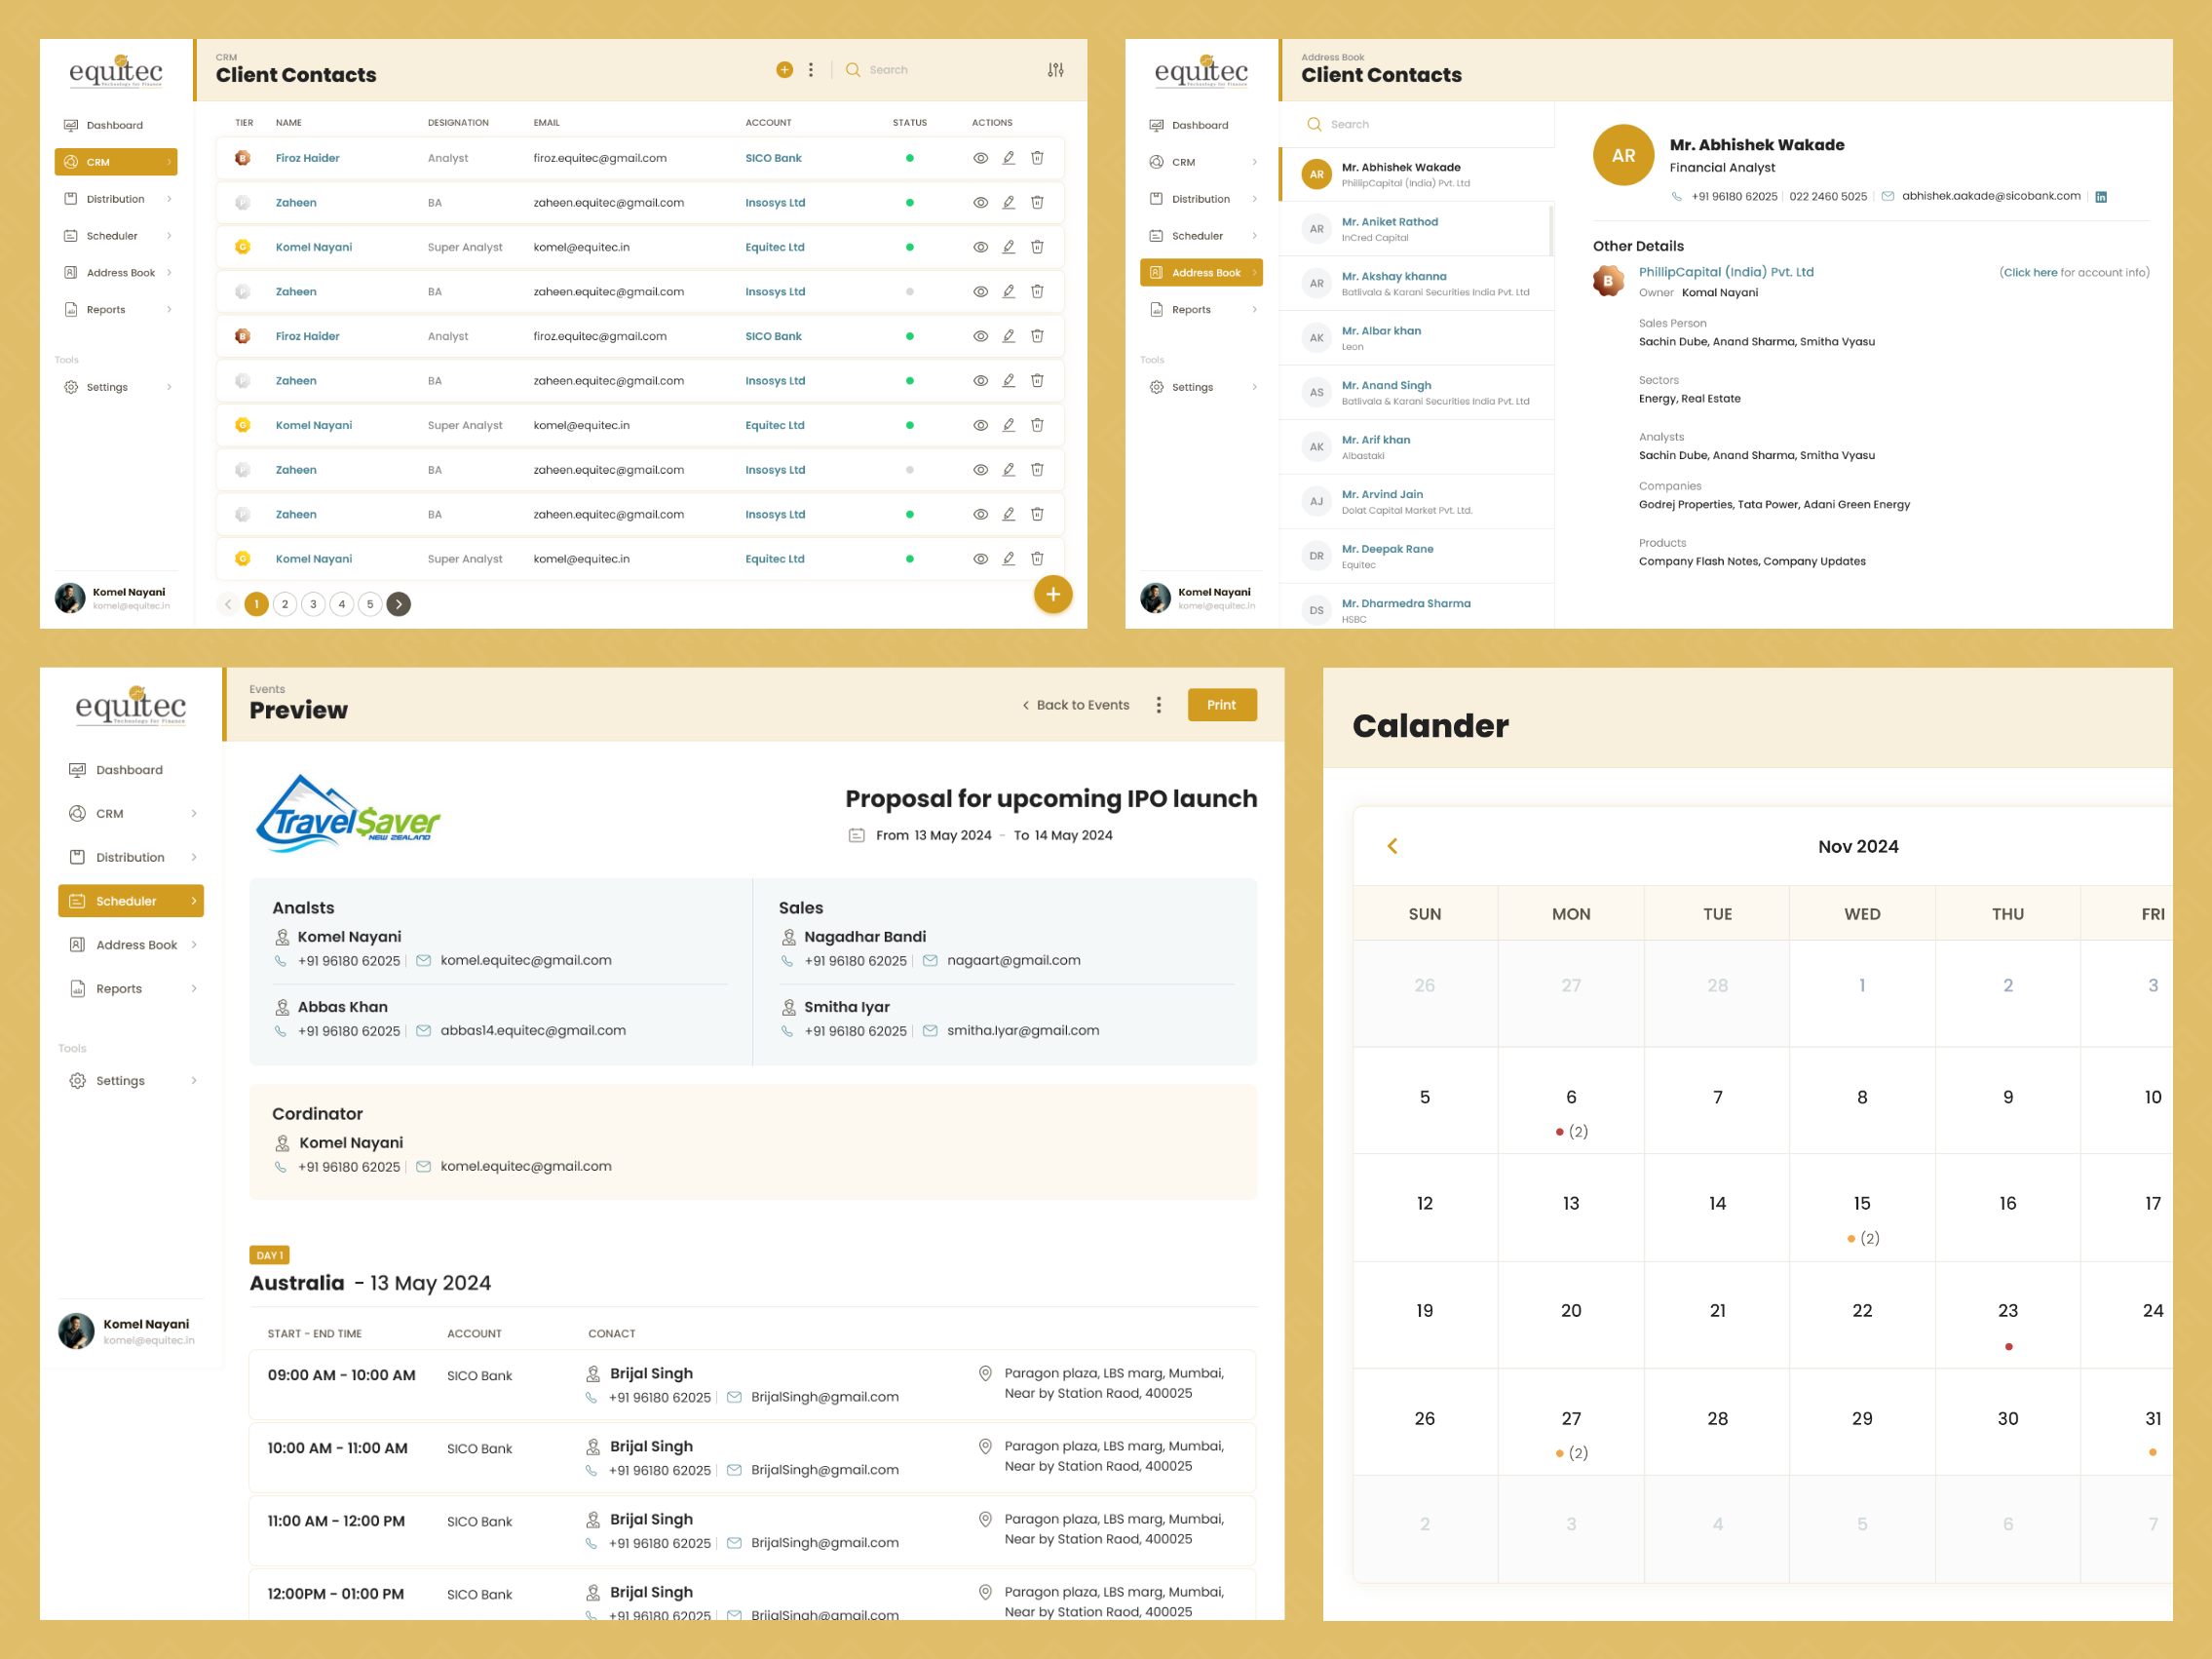Viewport: 2212px width, 1659px height.
Task: Expand the Distribution chevron in the CRM sidebar
Action: pyautogui.click(x=169, y=199)
